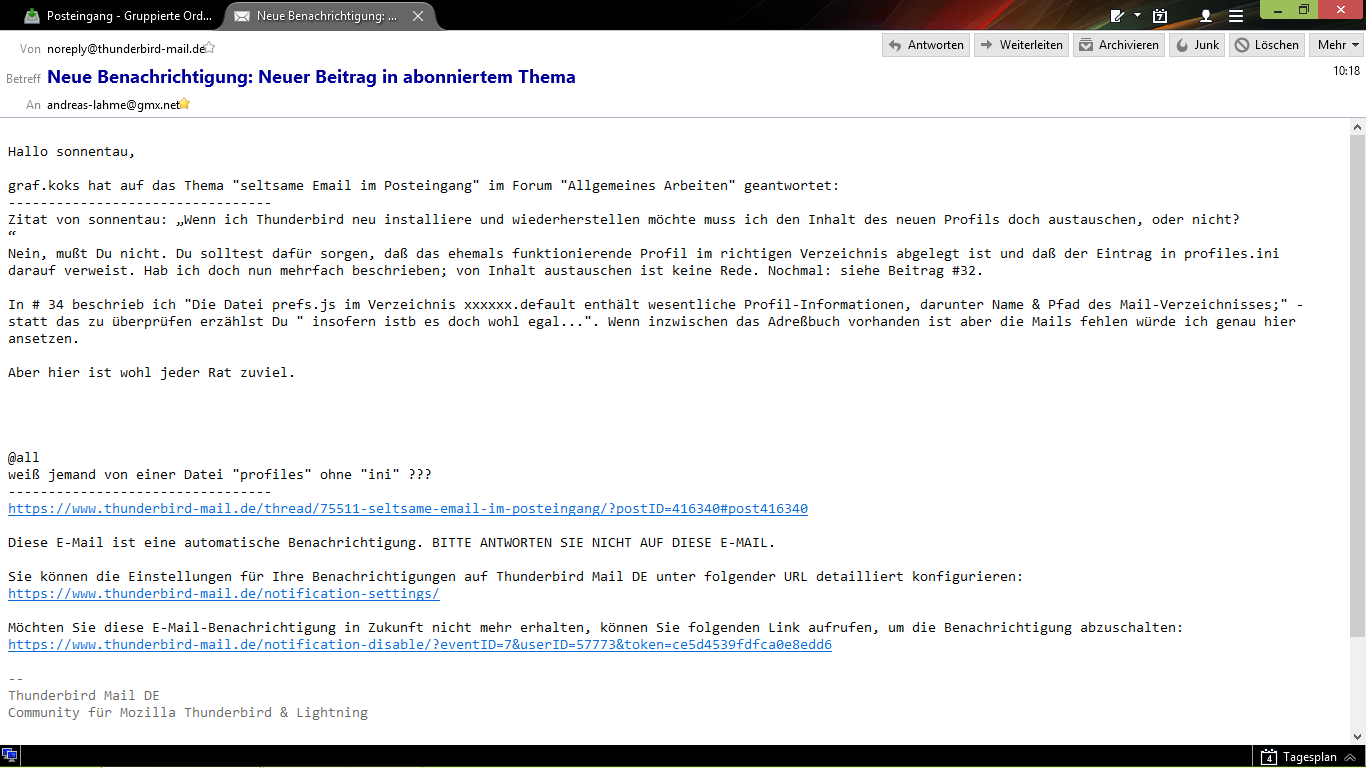This screenshot has width=1366, height=768.
Task: Mark the message as Junk
Action: pos(1197,45)
